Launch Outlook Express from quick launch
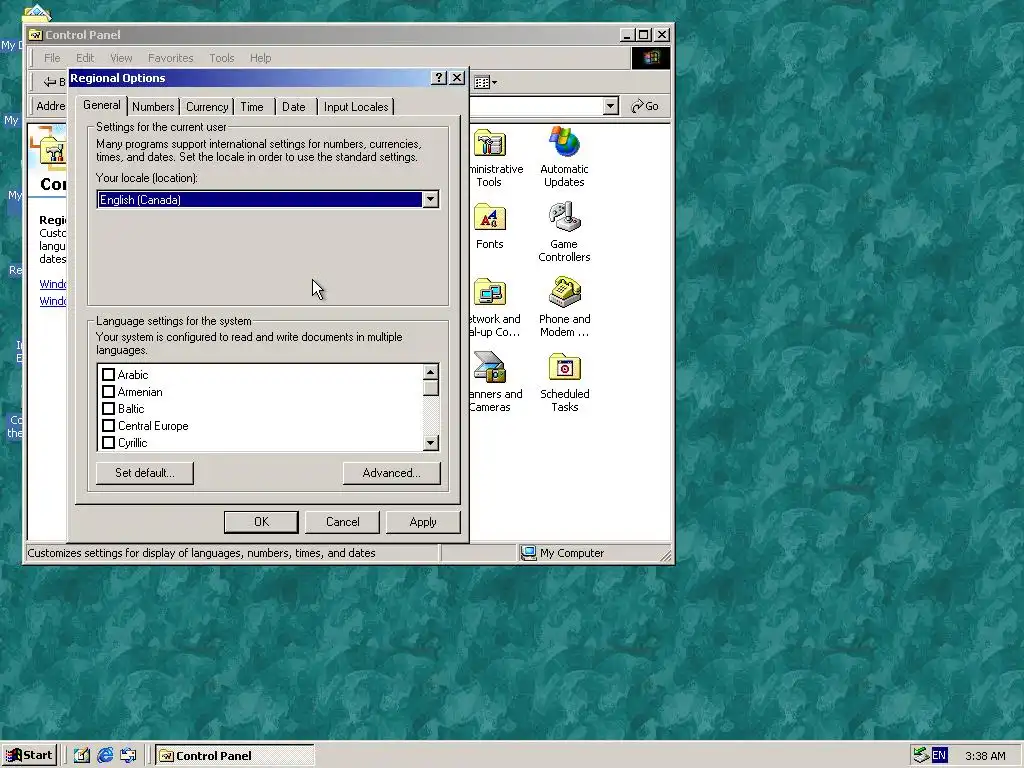The image size is (1024, 768). (x=129, y=755)
